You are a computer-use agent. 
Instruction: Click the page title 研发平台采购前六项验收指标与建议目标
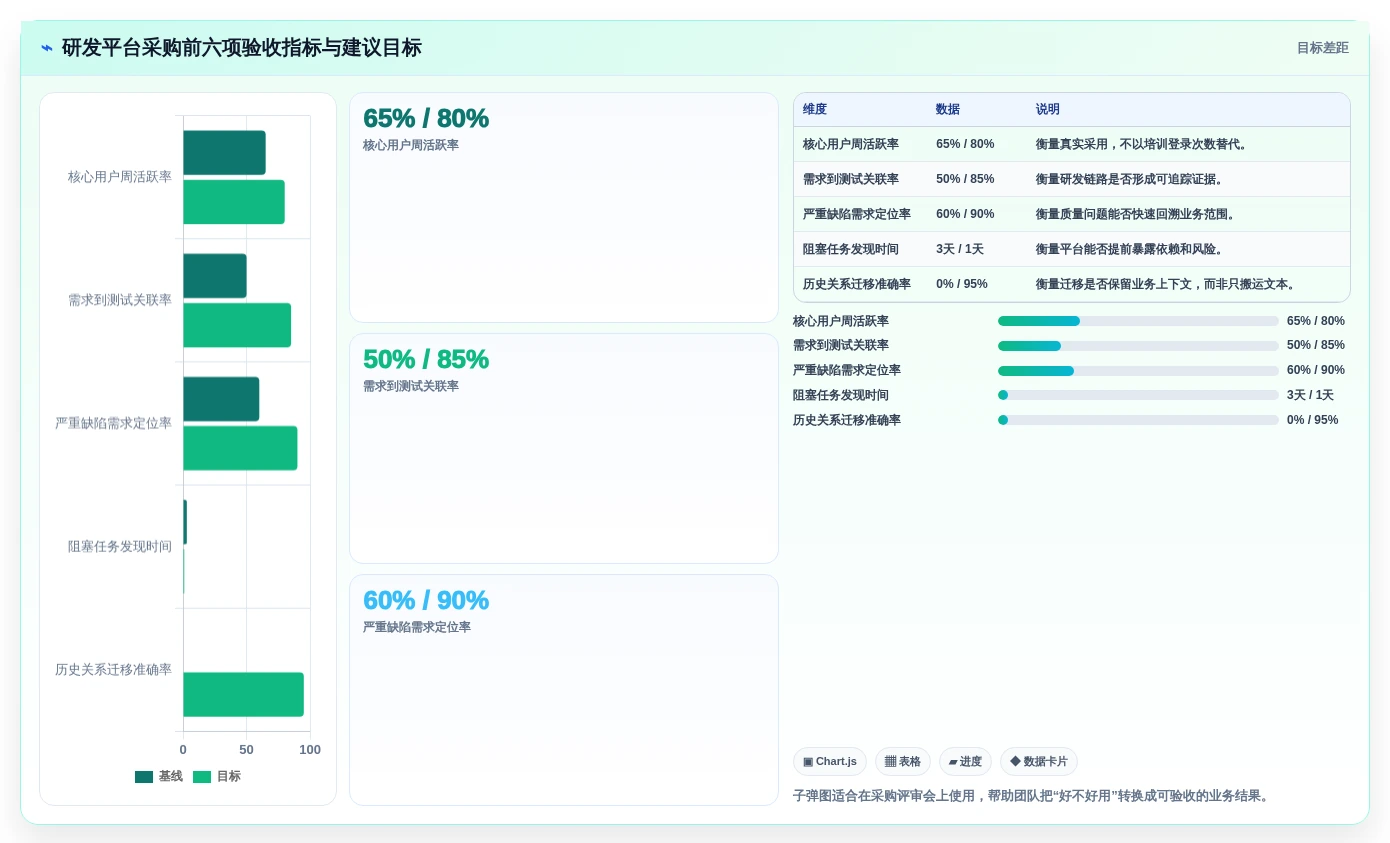point(242,48)
